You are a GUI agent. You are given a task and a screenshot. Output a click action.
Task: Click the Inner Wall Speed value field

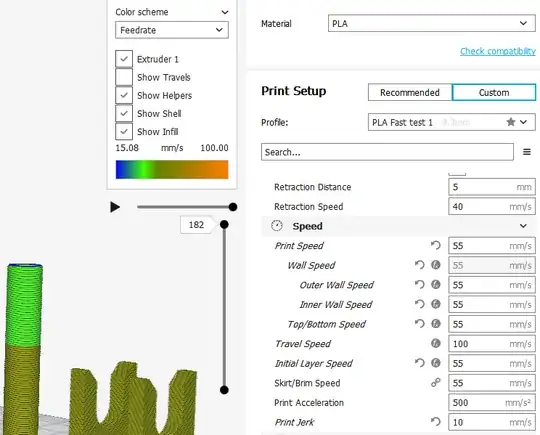(492, 304)
